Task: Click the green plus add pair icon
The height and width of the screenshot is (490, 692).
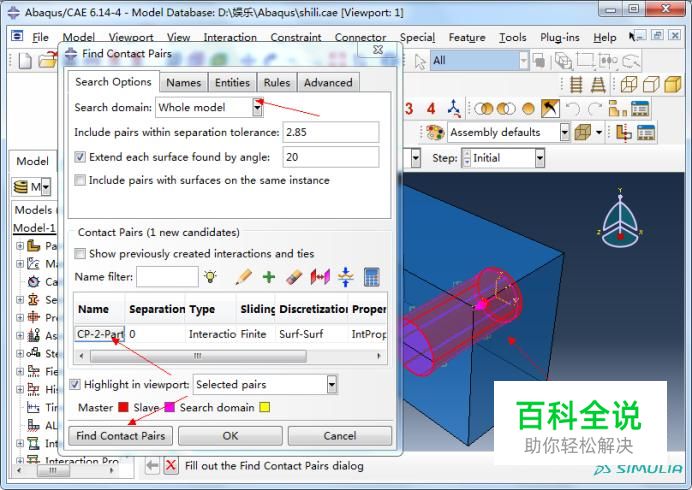Action: [268, 277]
